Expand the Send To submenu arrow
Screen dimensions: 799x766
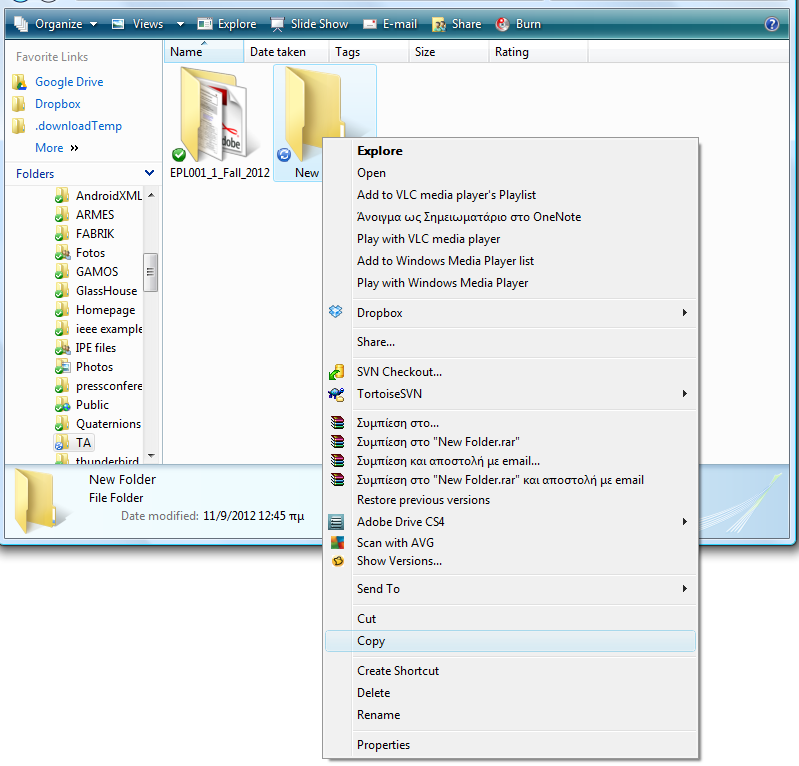tap(685, 589)
